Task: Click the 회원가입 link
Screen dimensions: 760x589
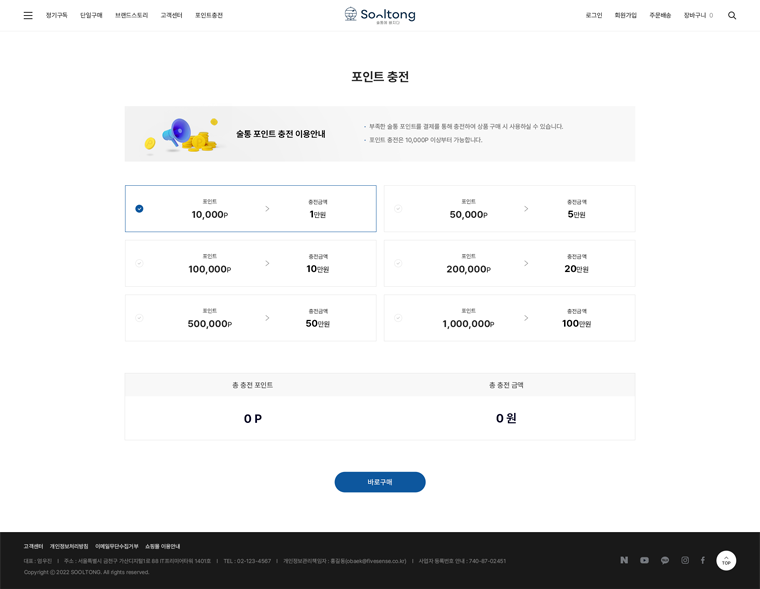Action: [x=626, y=16]
